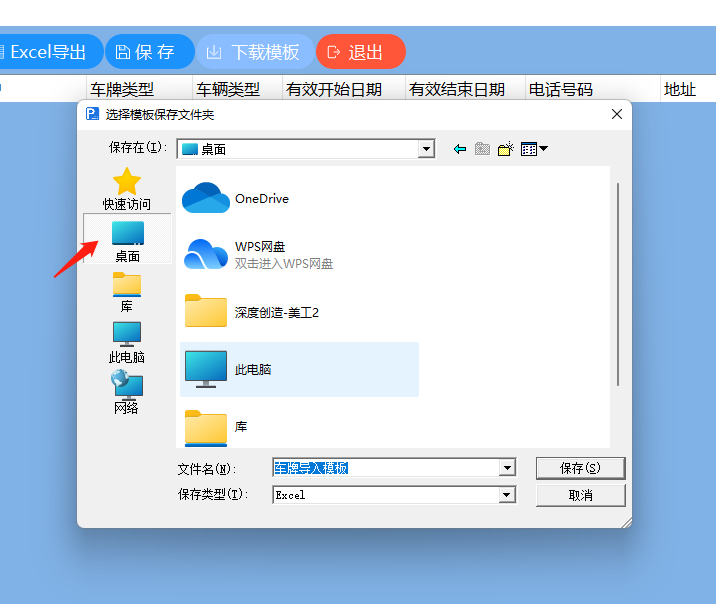The height and width of the screenshot is (604, 716).
Task: Click the 双击进入WPS网盘 description text
Action: point(284,264)
